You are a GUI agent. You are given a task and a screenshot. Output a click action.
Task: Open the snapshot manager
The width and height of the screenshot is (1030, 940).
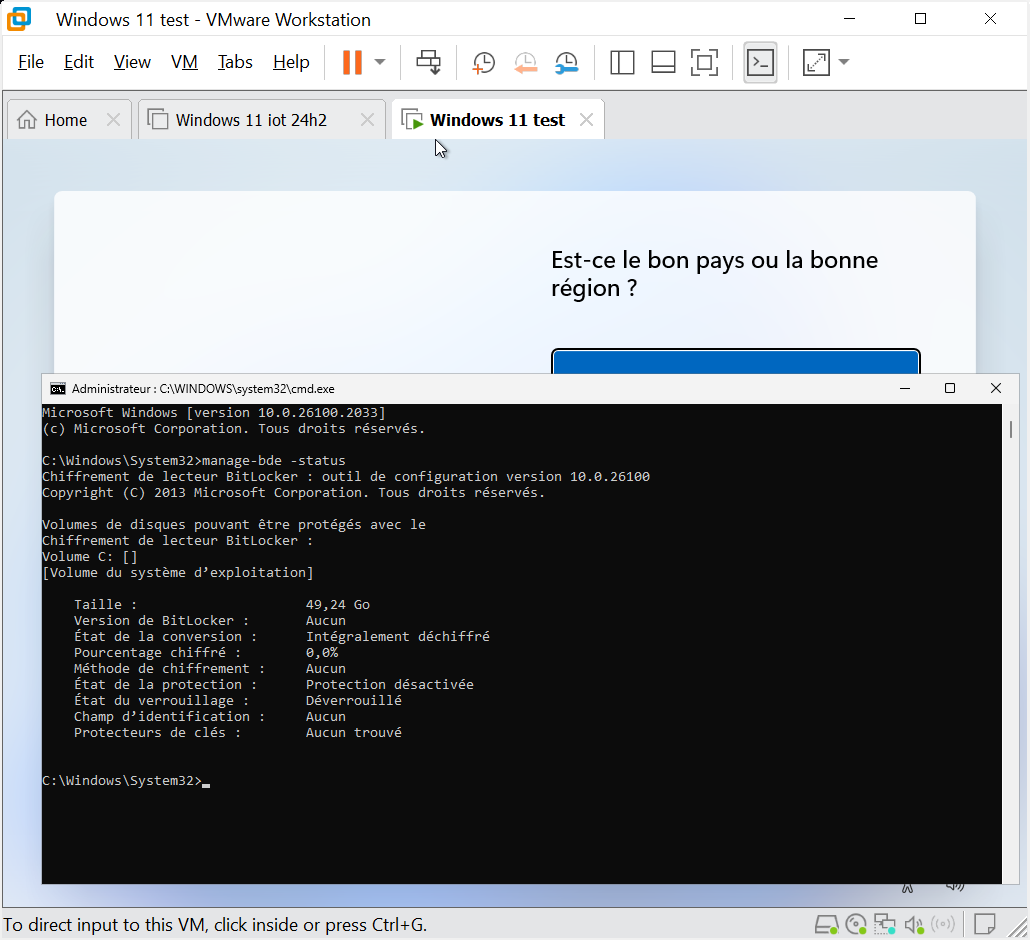566,62
